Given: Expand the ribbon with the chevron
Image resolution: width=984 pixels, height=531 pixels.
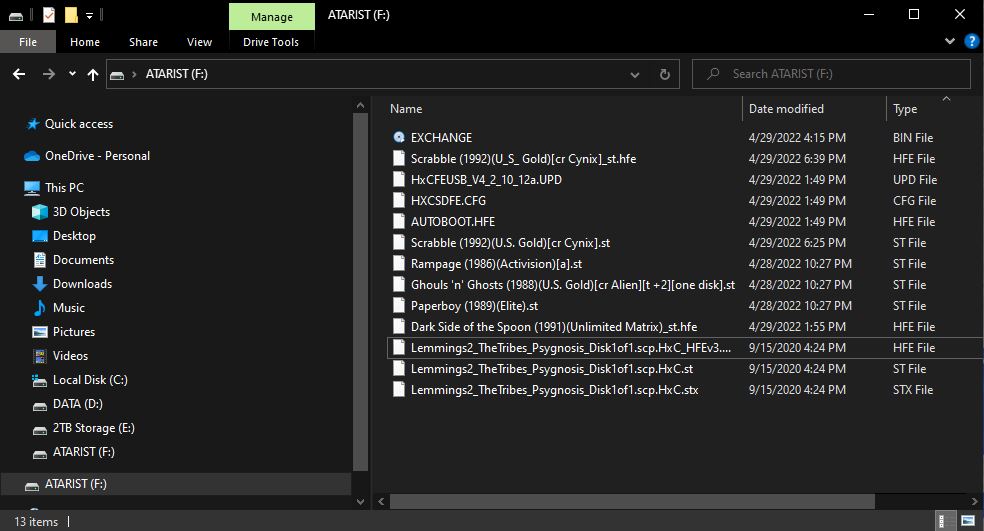Looking at the screenshot, I should (949, 41).
